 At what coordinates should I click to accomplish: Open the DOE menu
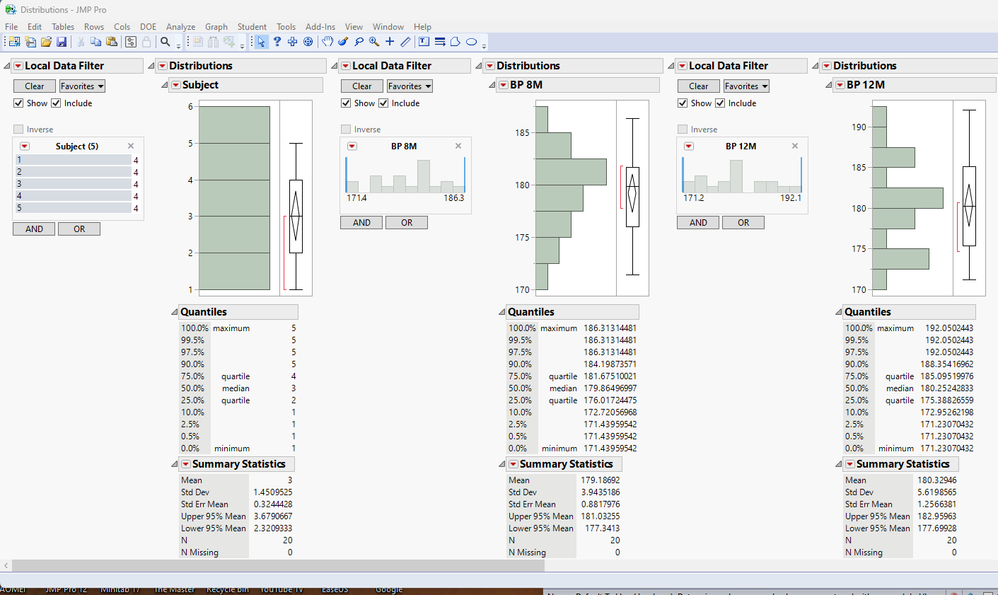(x=148, y=27)
